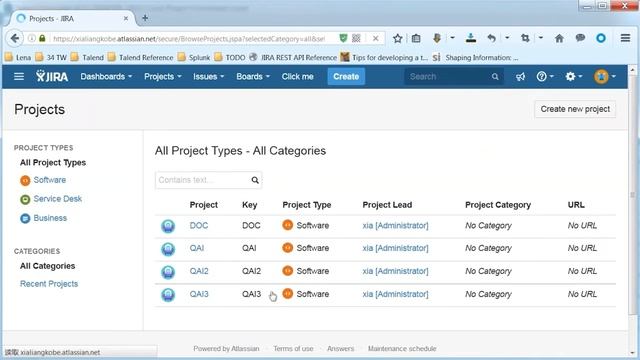Open the Talend Reference bookmark folder
640x360 pixels.
click(x=140, y=58)
